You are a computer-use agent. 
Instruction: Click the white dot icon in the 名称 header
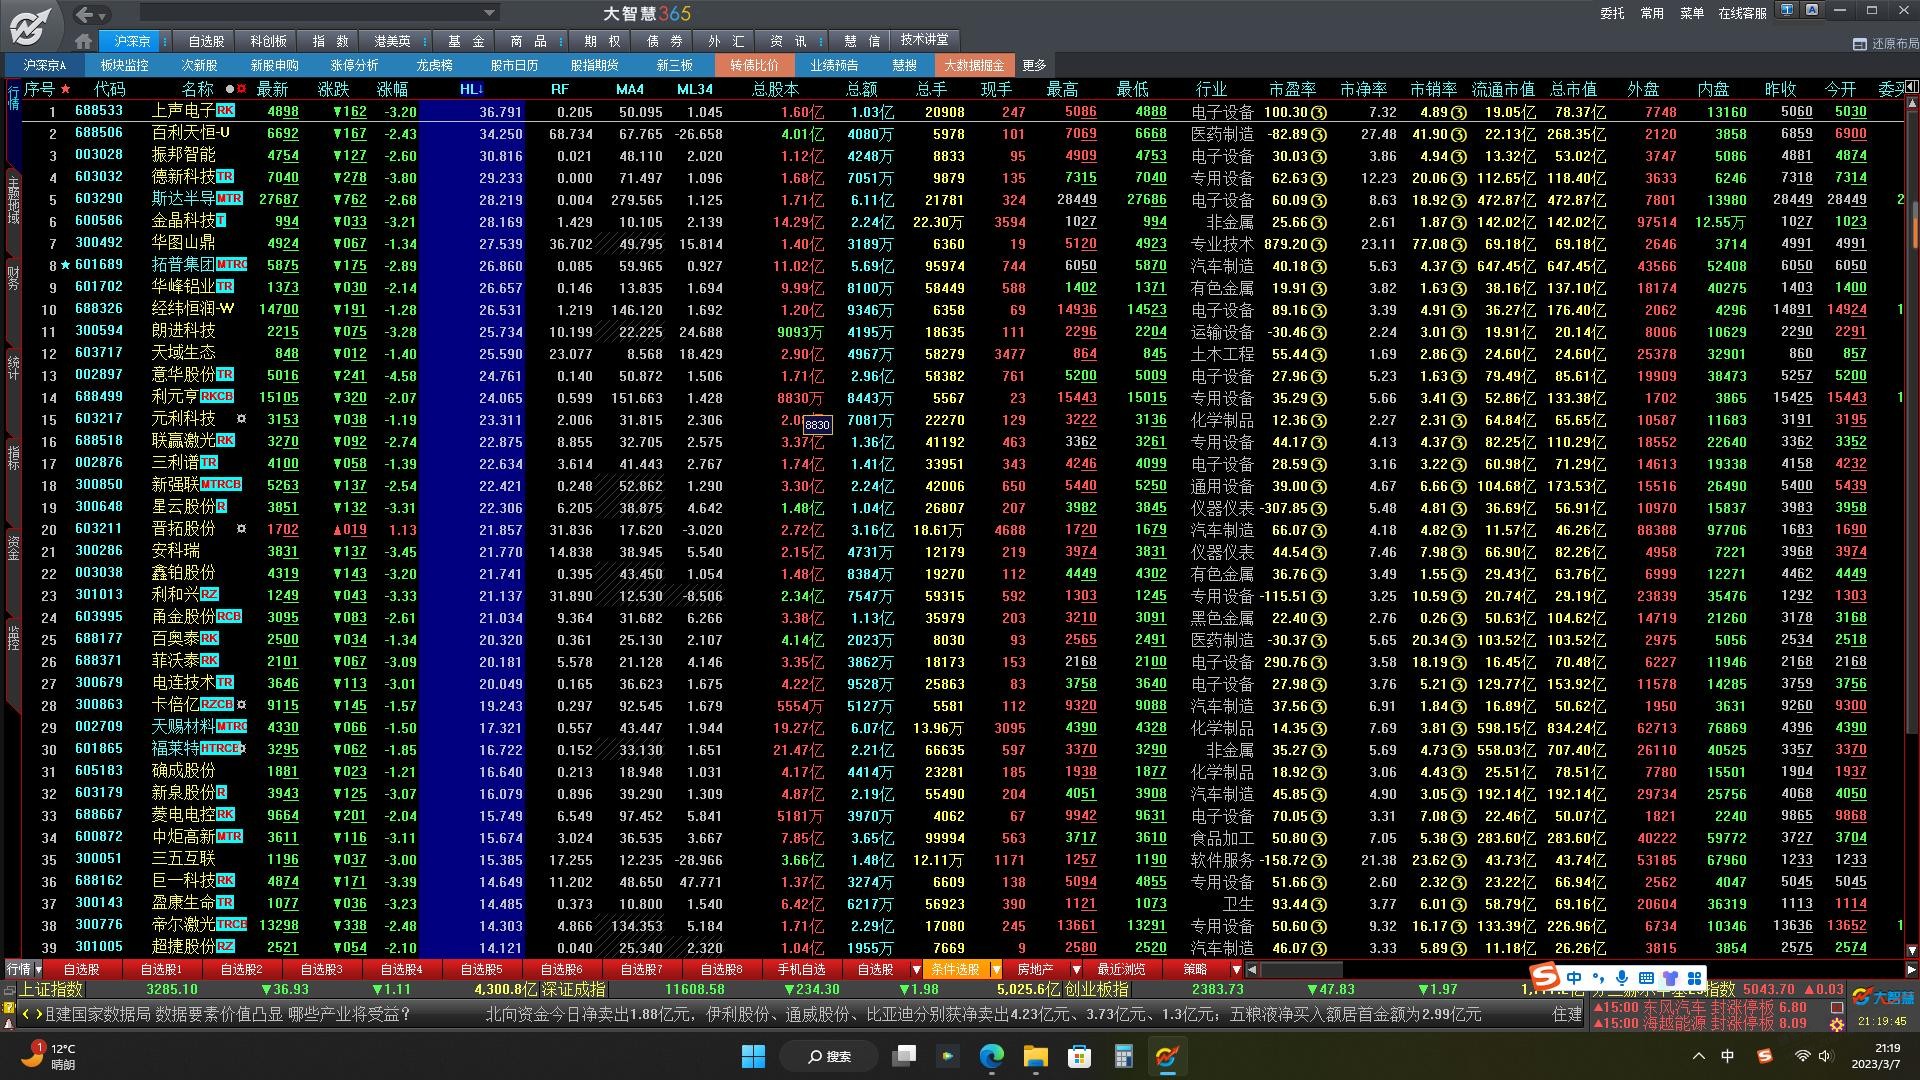[230, 89]
